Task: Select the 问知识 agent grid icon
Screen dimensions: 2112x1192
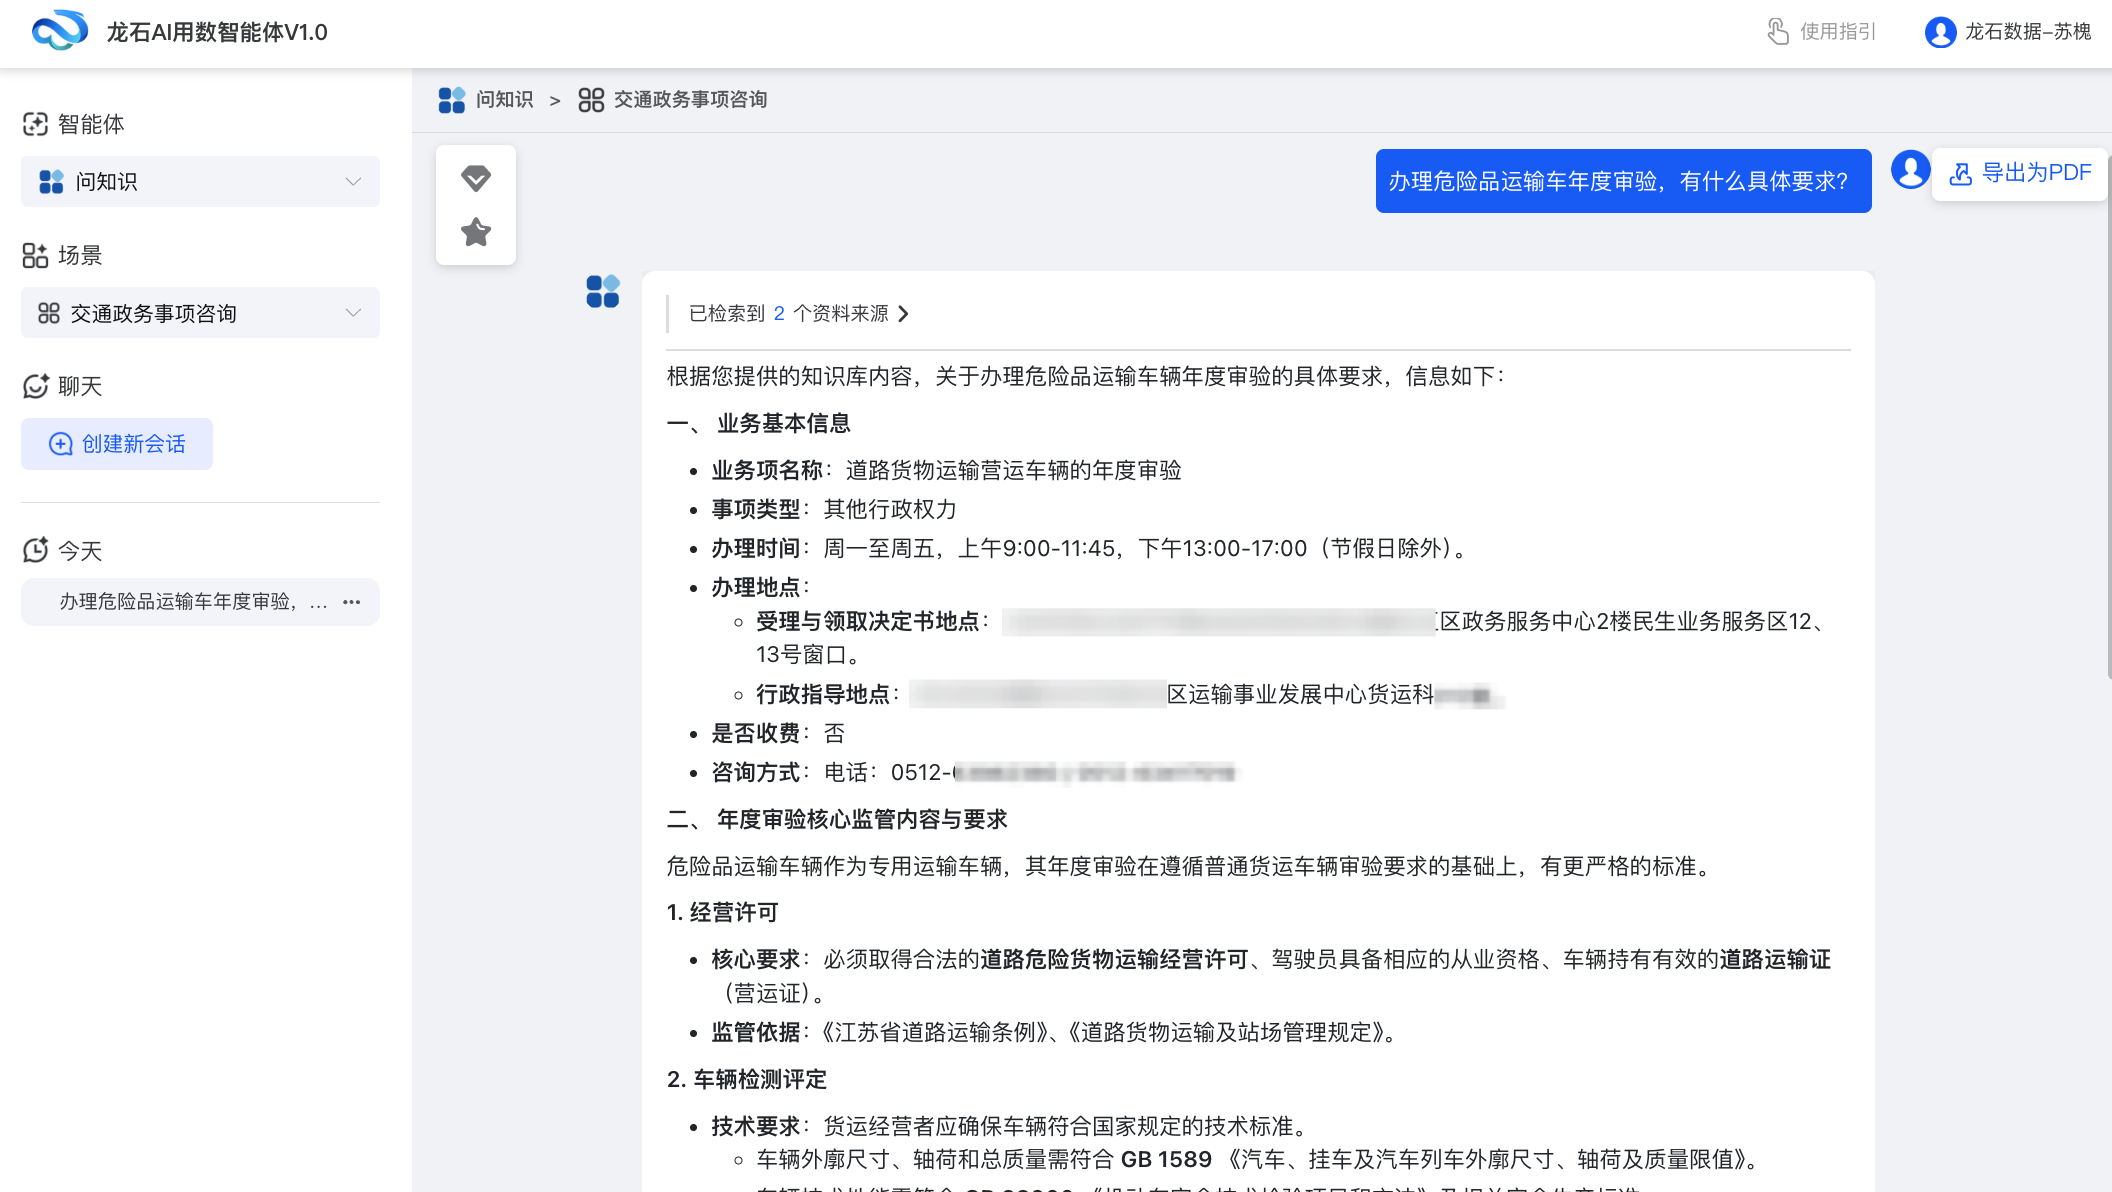Action: pyautogui.click(x=50, y=181)
